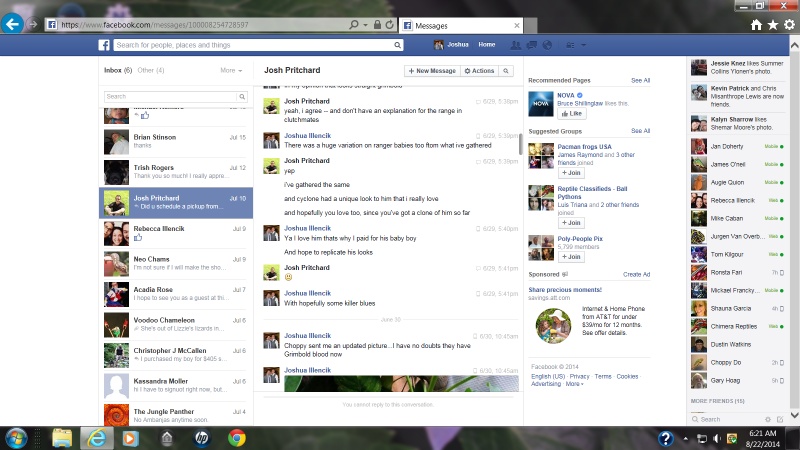Open the notifications globe icon
The width and height of the screenshot is (800, 450).
point(547,45)
